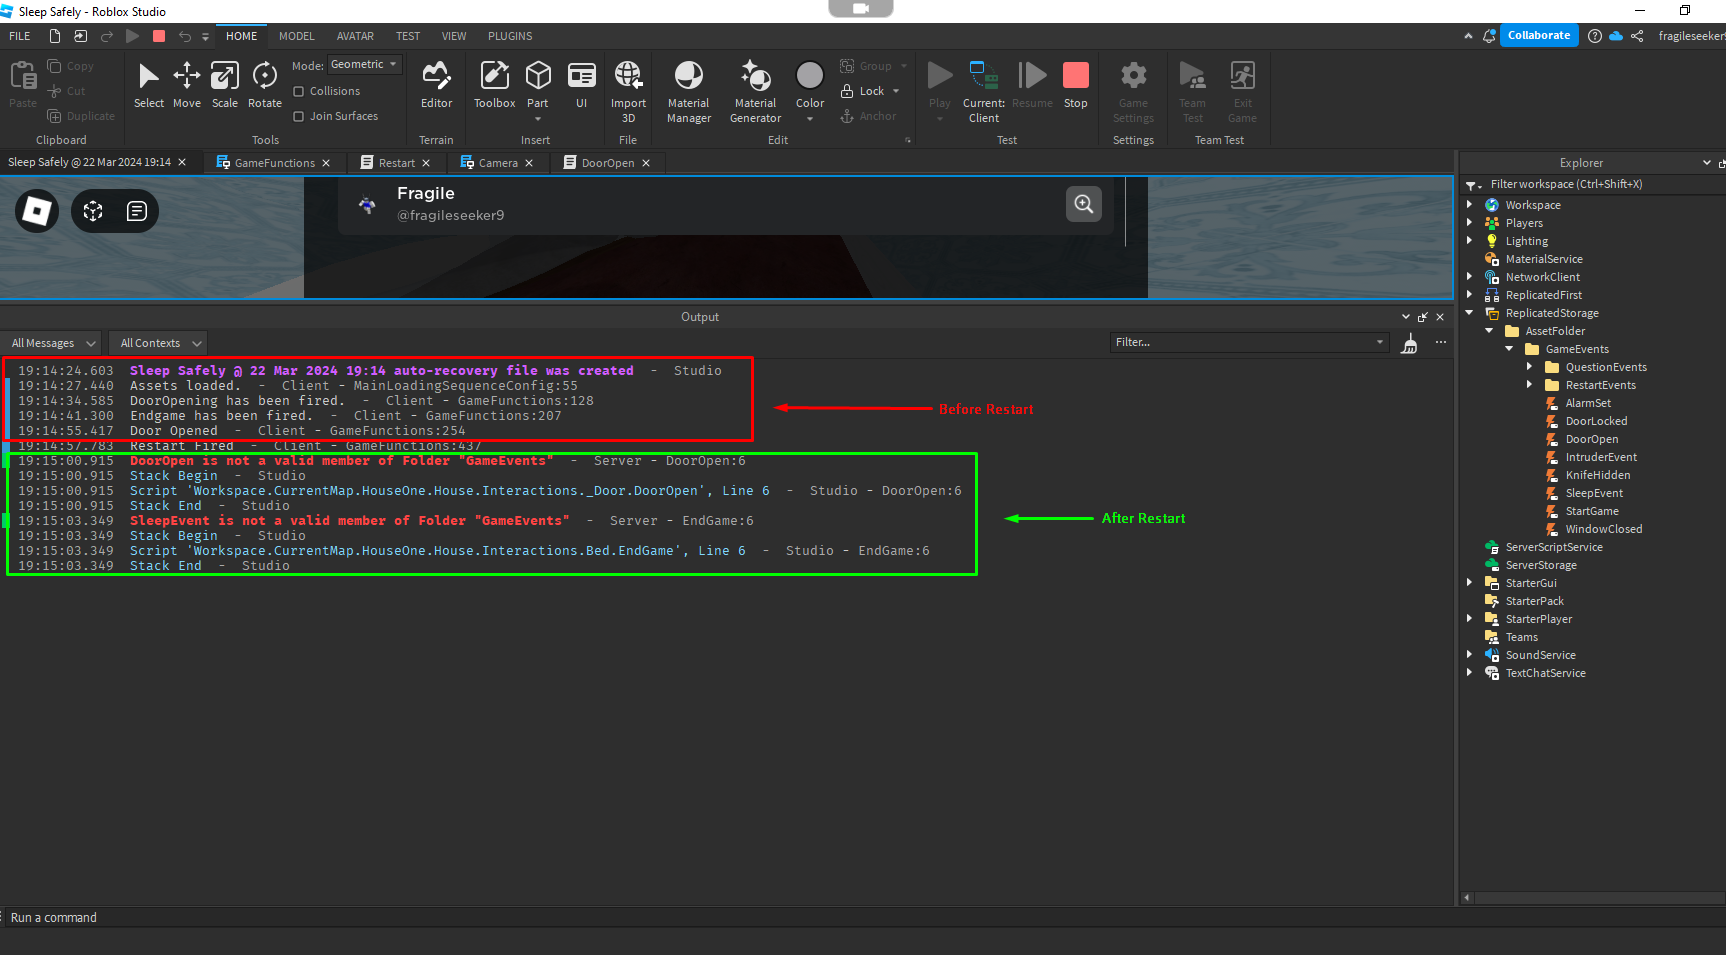Open the Toolbox
The width and height of the screenshot is (1726, 955).
click(494, 88)
